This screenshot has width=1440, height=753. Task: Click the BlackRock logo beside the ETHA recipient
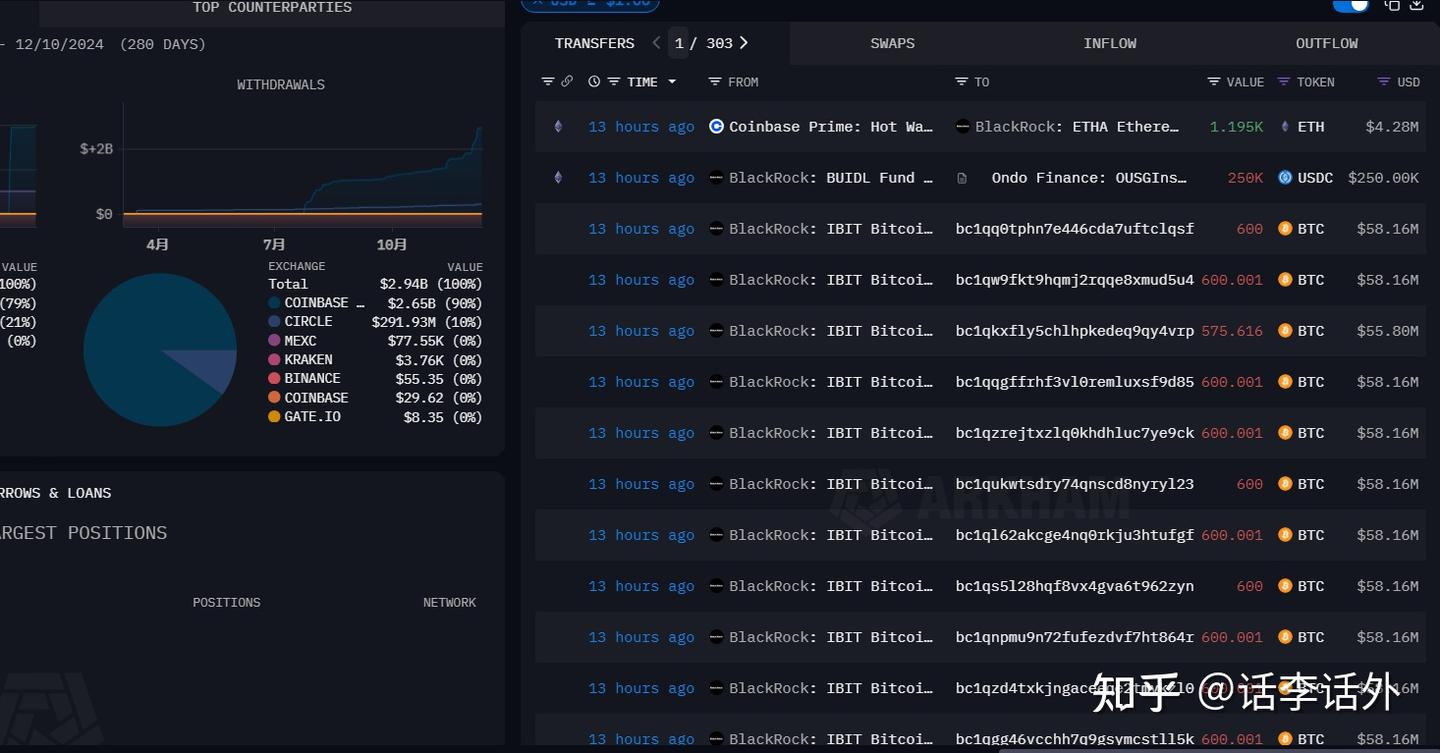click(x=963, y=127)
